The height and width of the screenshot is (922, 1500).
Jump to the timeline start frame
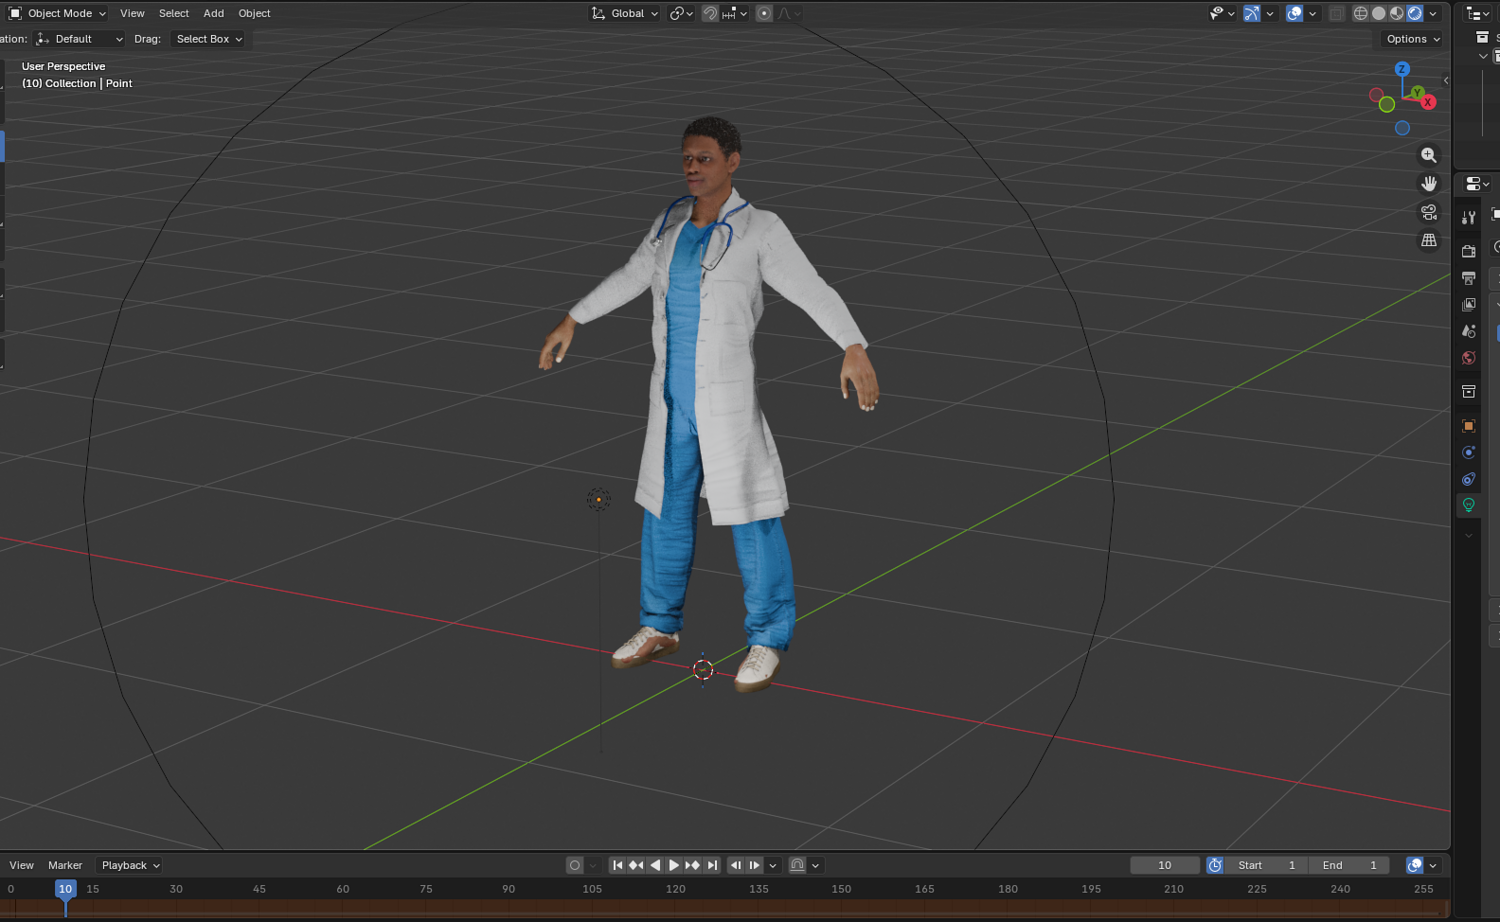(x=617, y=865)
